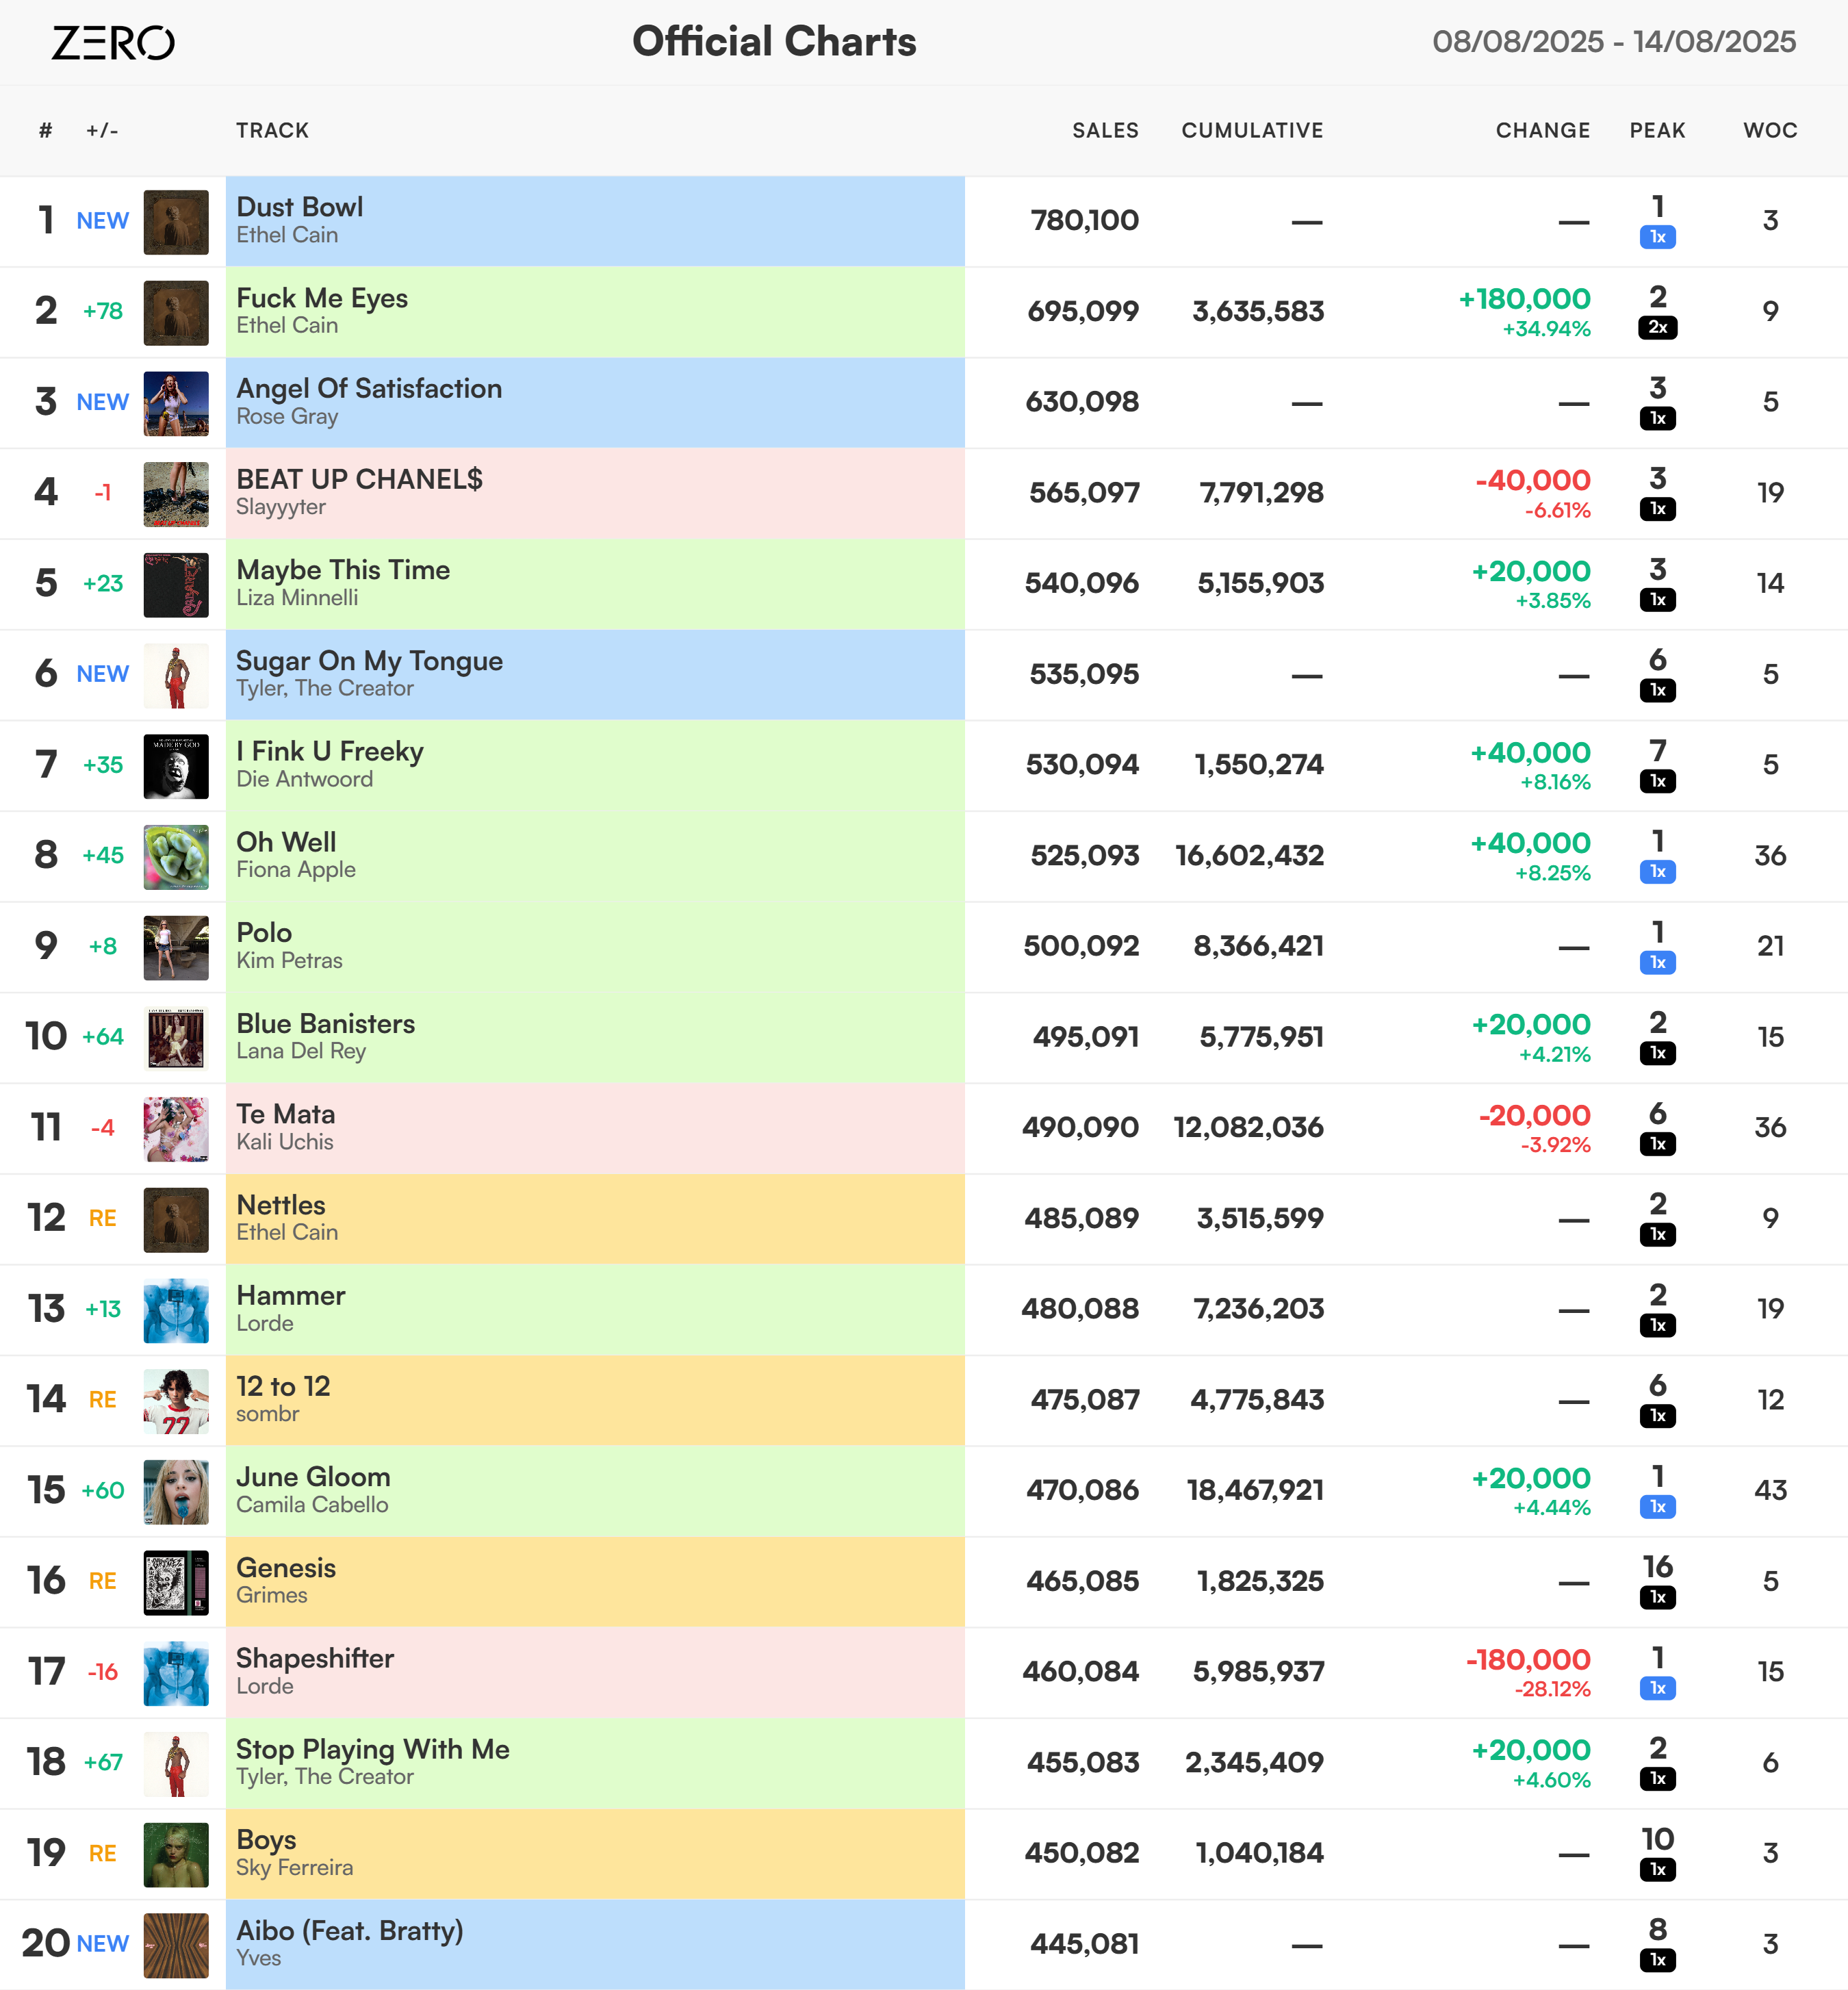This screenshot has width=1848, height=1990.
Task: Click the 2x peak badge for Fuck Me Eyes
Action: pos(1657,328)
